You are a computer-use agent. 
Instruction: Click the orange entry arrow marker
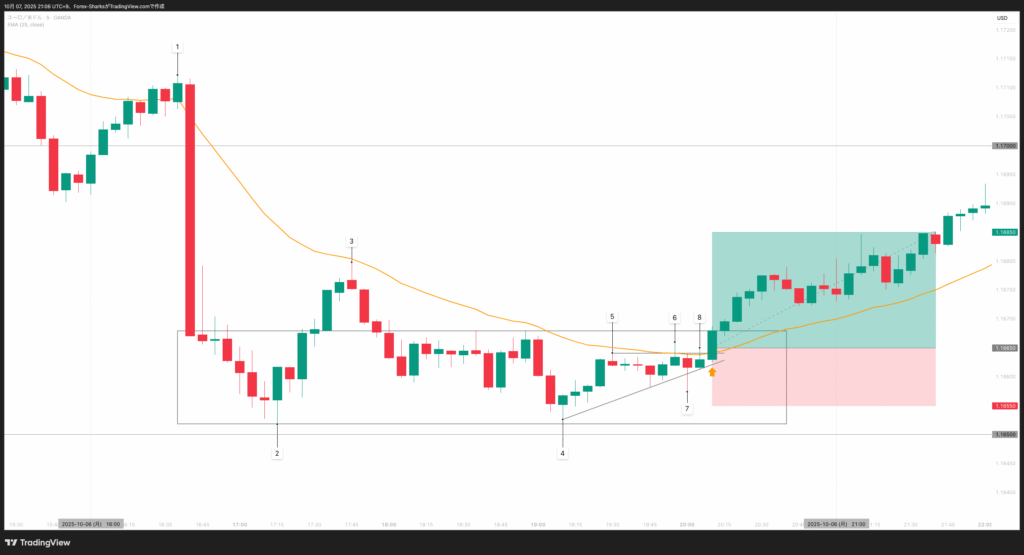click(713, 371)
